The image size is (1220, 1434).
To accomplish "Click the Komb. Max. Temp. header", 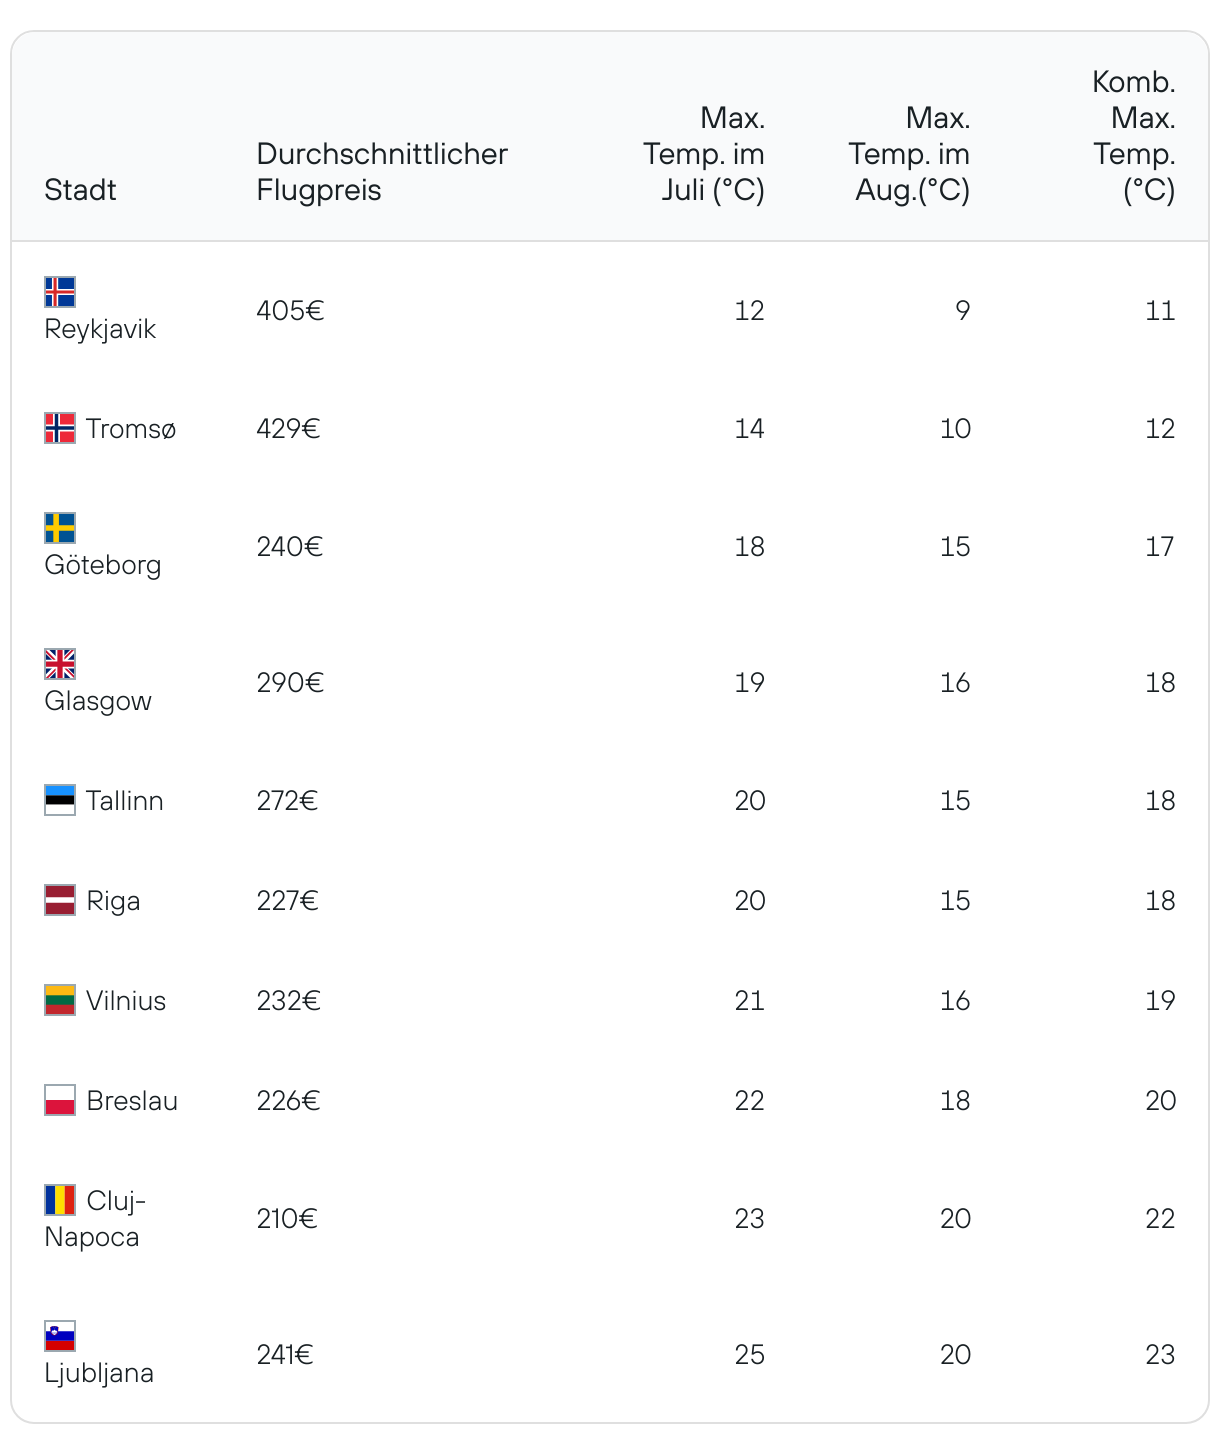I will click(1134, 136).
